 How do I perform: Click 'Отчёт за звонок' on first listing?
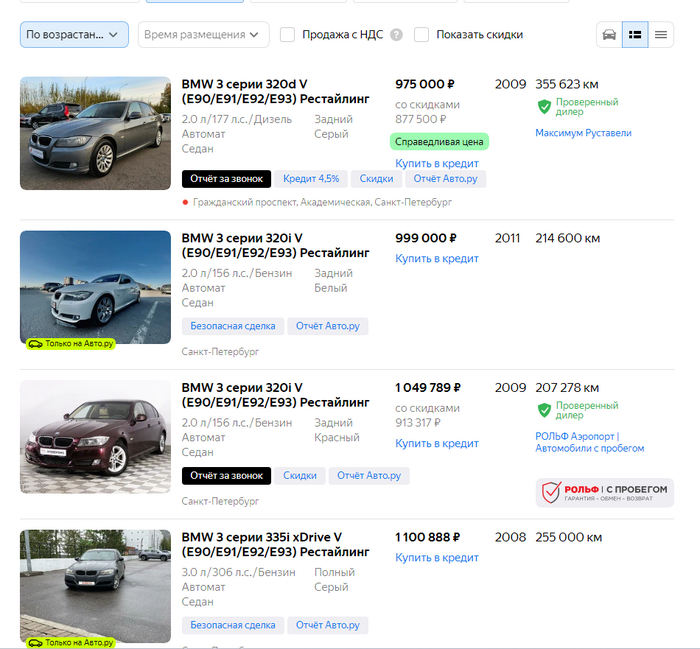click(x=226, y=179)
